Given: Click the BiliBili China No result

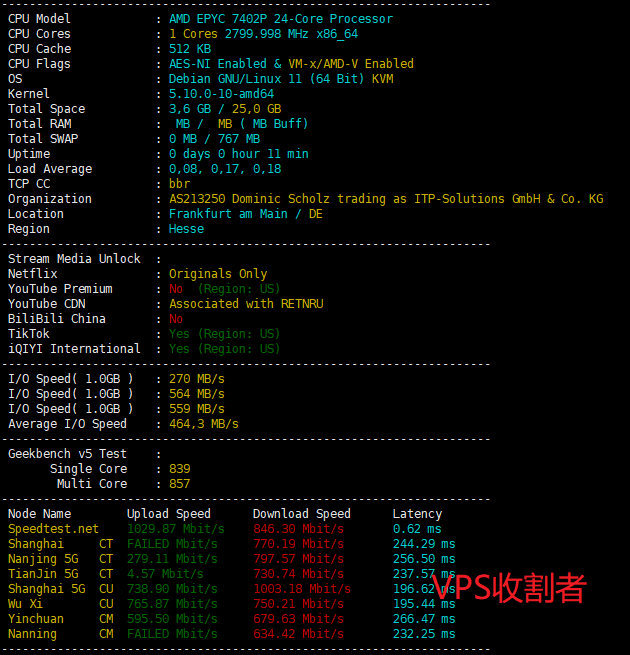Looking at the screenshot, I should [x=176, y=319].
